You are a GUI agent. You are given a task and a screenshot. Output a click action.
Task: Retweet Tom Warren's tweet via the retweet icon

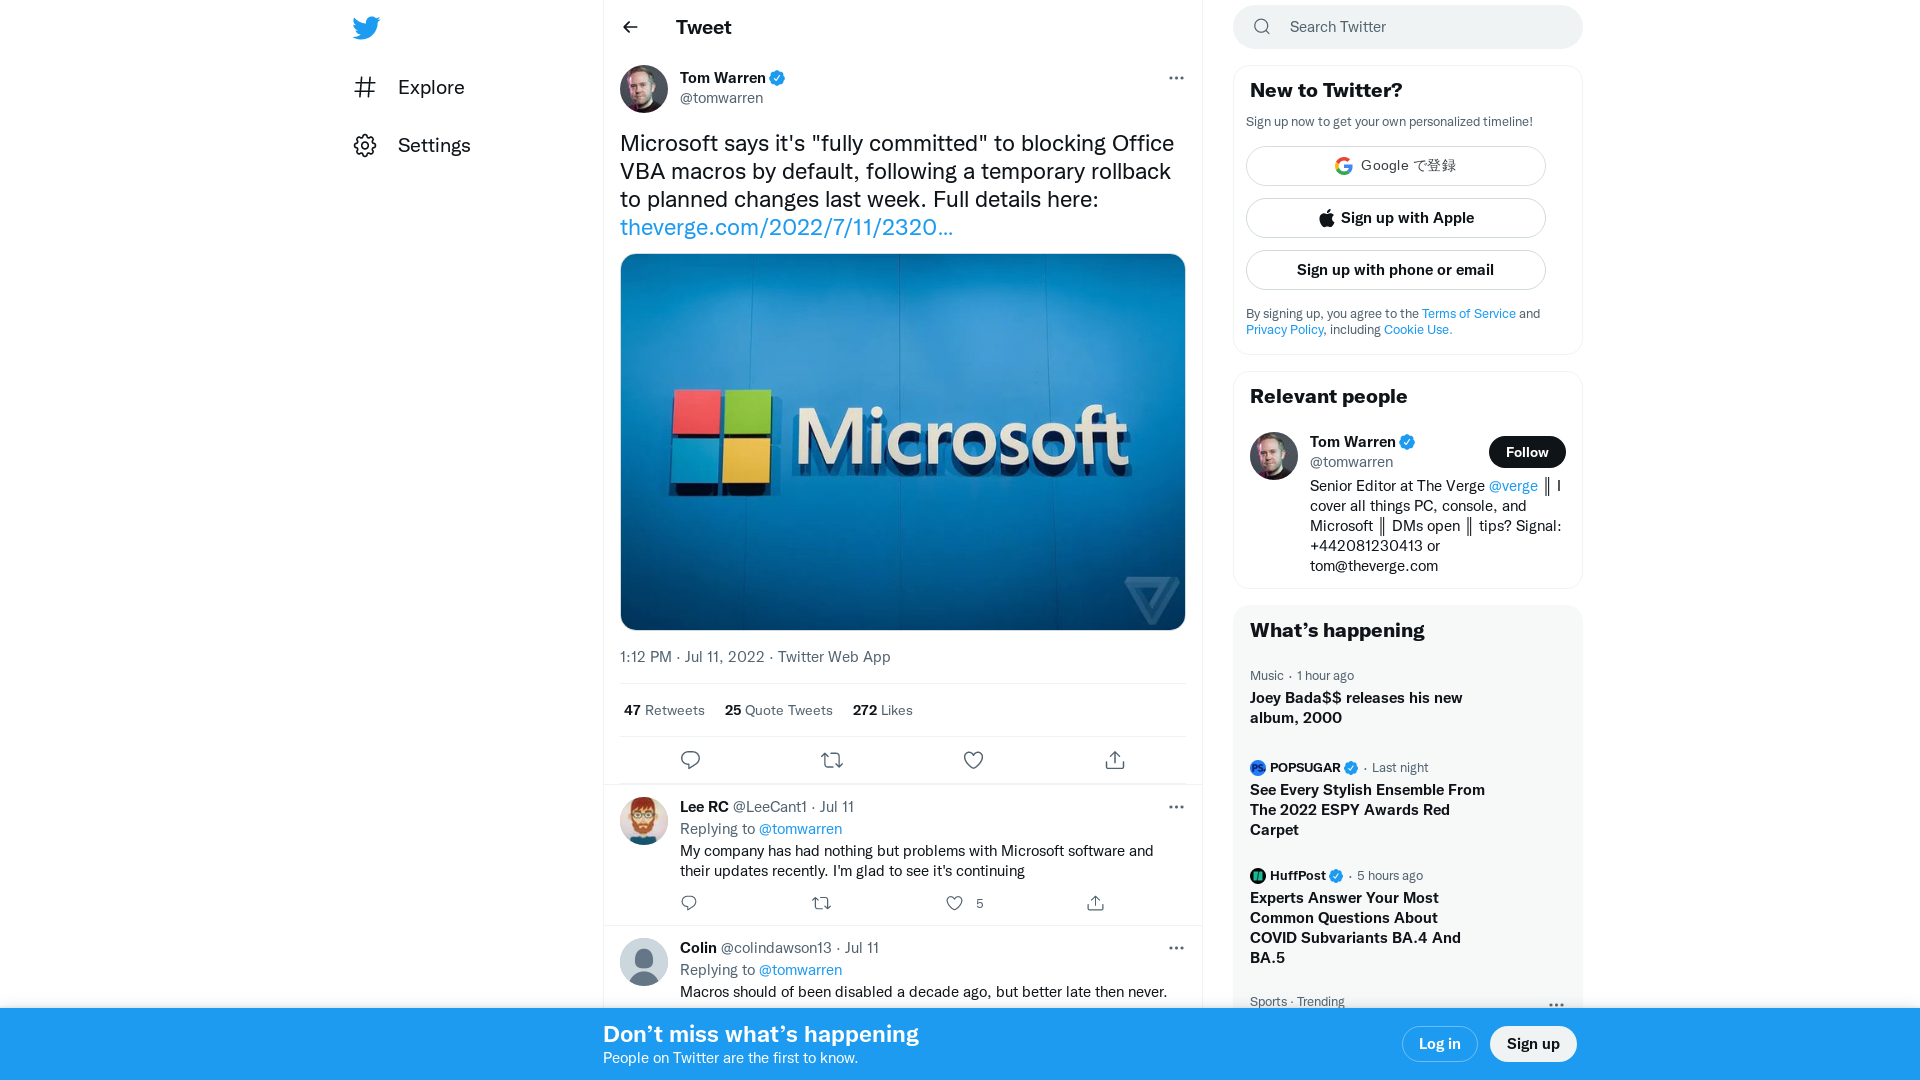(x=831, y=760)
